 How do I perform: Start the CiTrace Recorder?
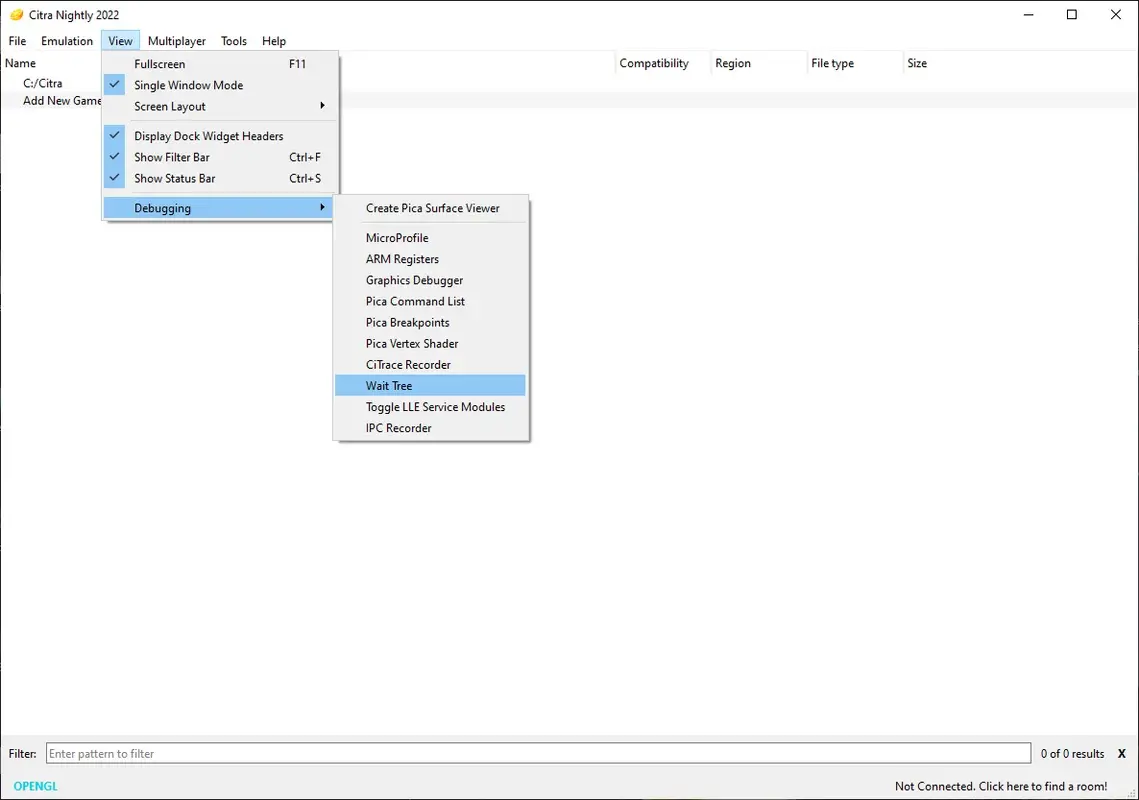coord(408,364)
